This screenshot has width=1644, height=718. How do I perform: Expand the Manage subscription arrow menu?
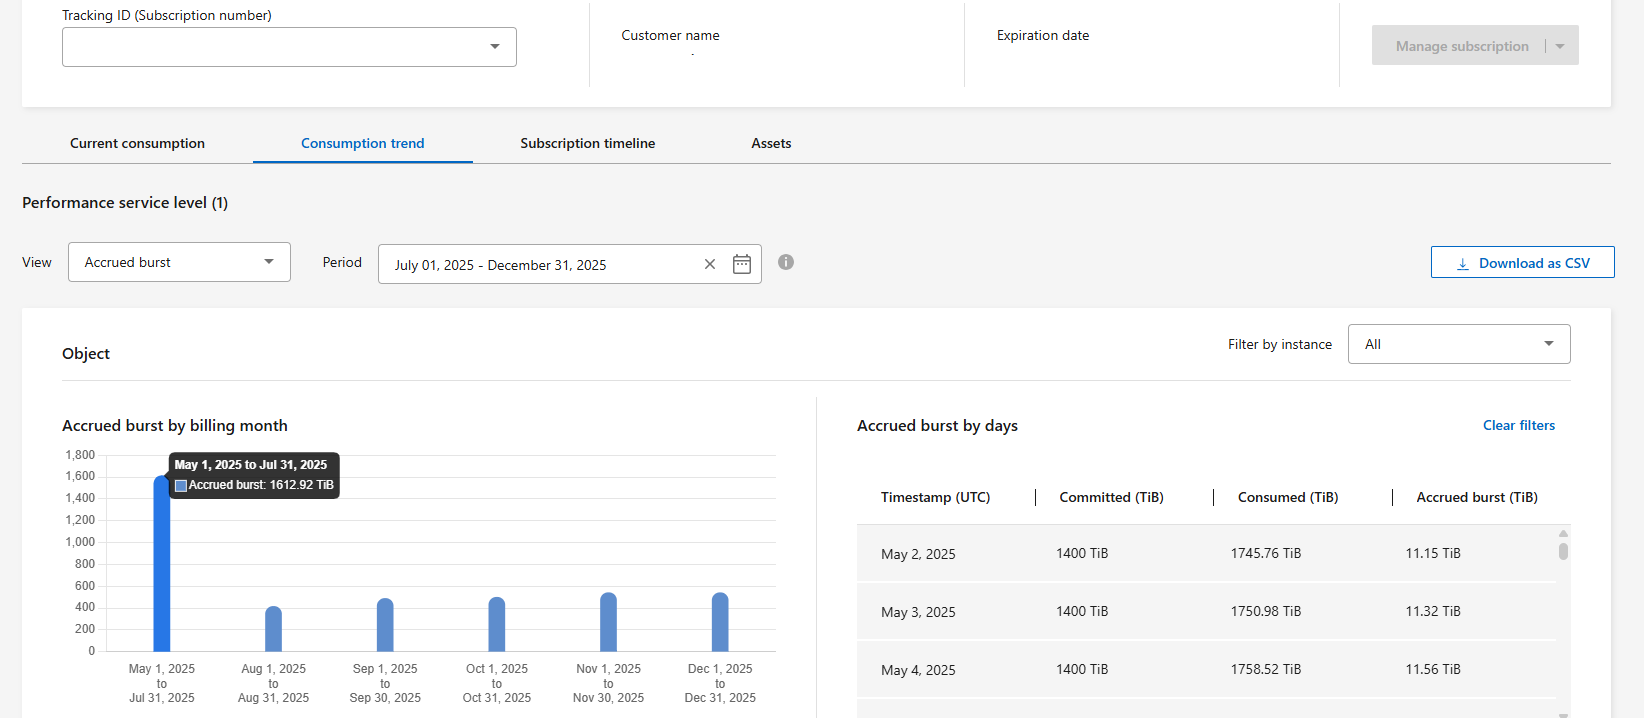[x=1560, y=46]
